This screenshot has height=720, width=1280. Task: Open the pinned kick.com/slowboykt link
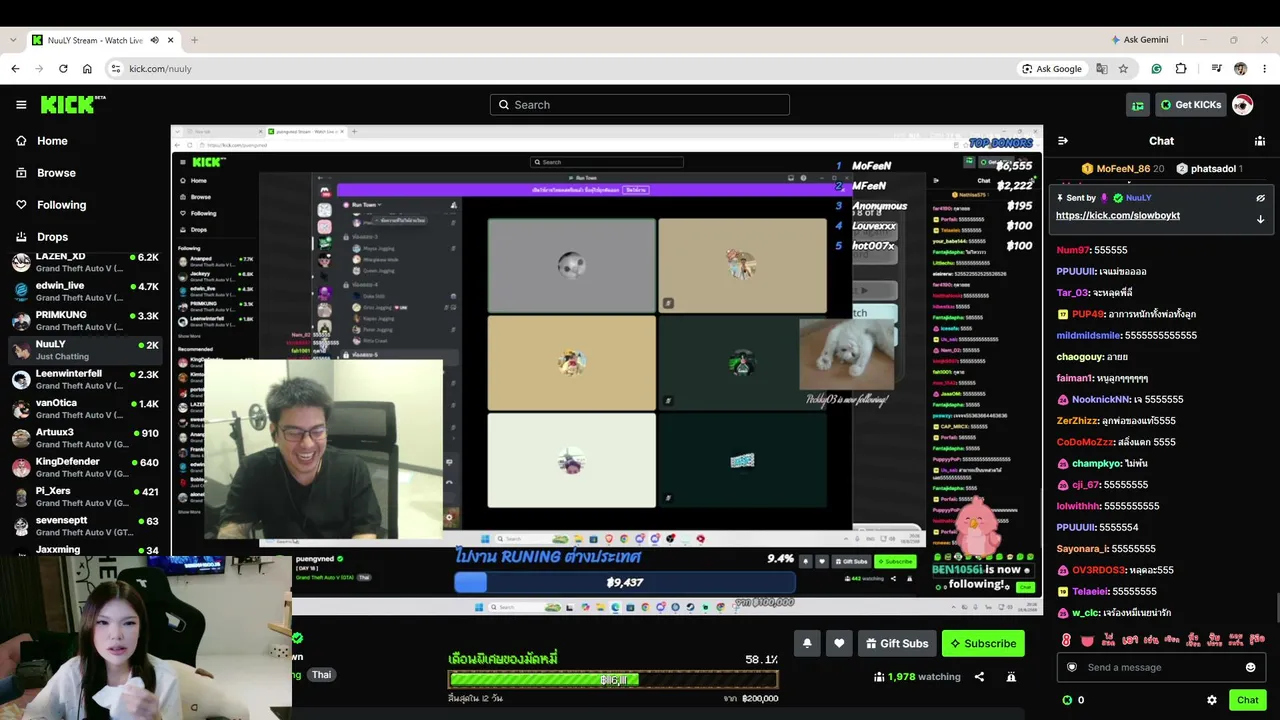coord(1118,215)
